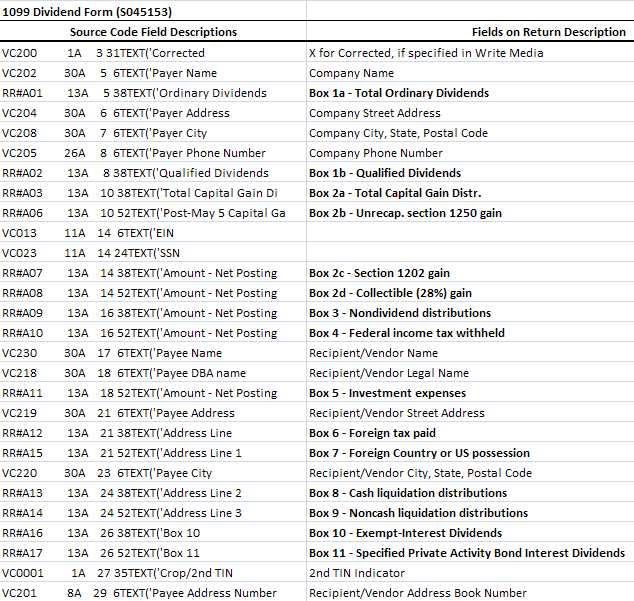Select 'X for Corrected, if specified in Write Media' cell

470,53
